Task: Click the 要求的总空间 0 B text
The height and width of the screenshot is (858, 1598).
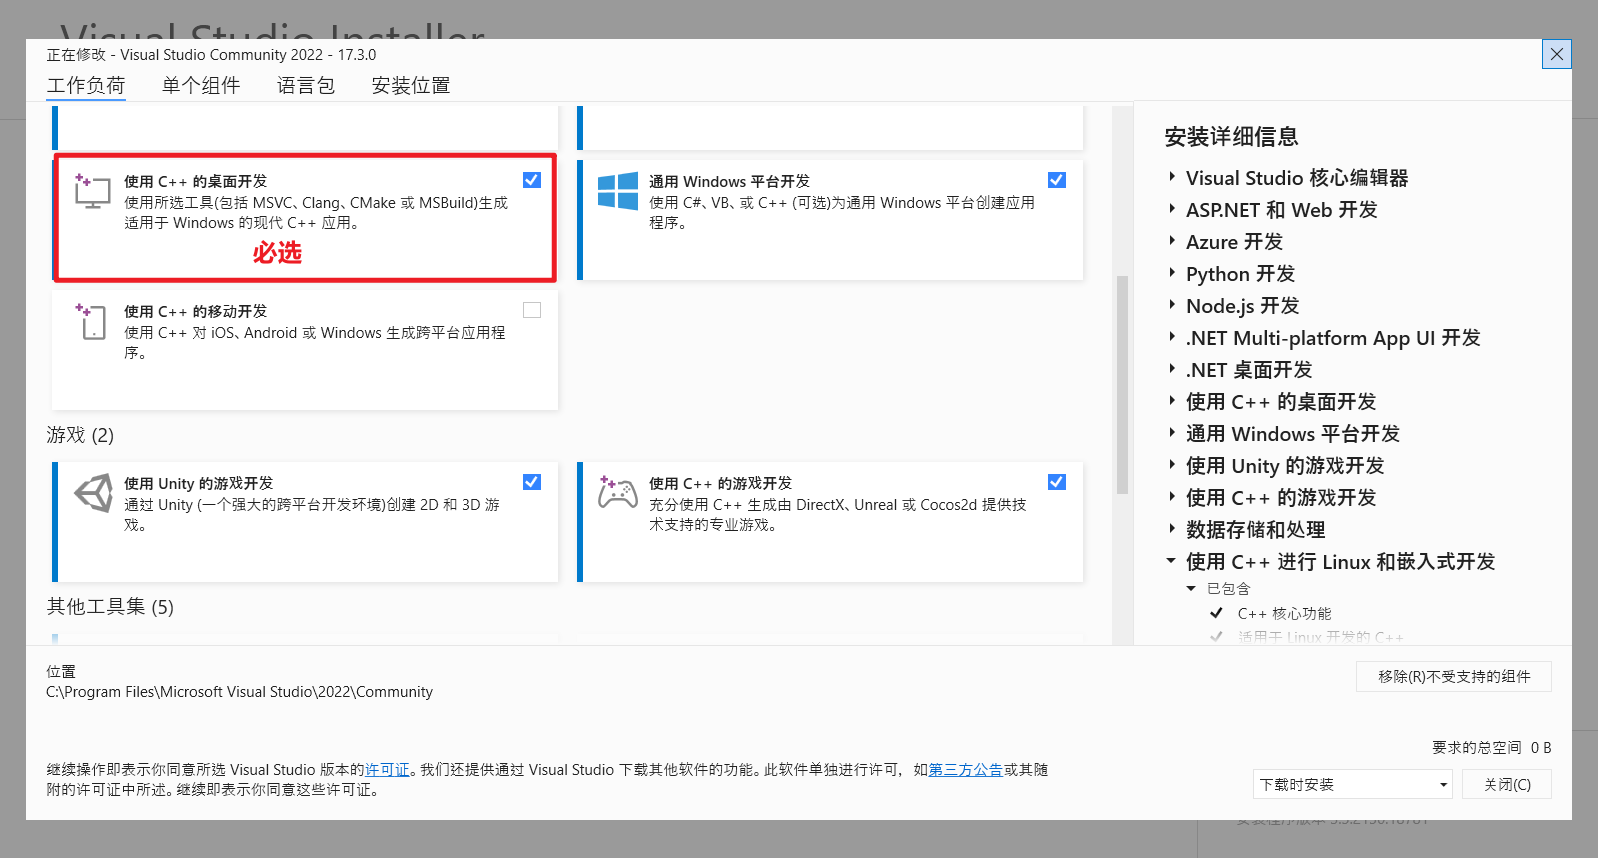Action: coord(1492,747)
